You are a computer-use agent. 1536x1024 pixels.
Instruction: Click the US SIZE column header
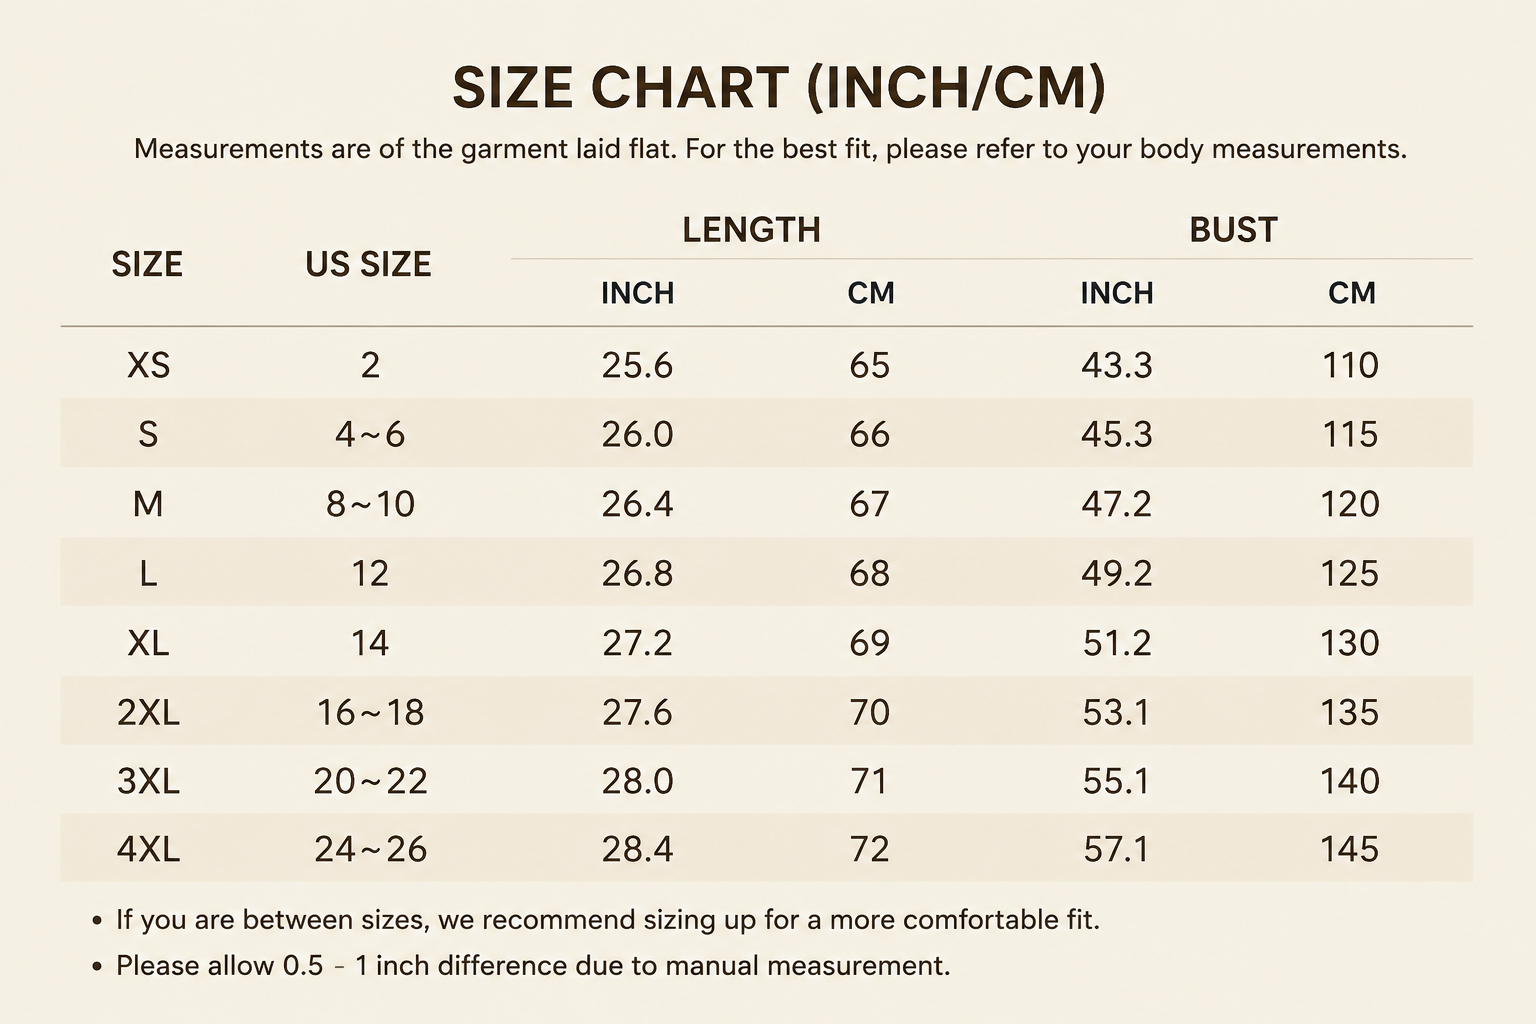[x=368, y=264]
